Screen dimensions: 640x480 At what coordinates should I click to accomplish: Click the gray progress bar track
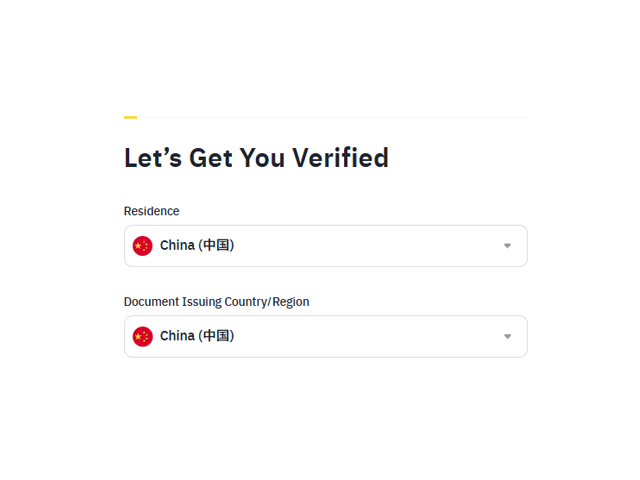tap(330, 117)
